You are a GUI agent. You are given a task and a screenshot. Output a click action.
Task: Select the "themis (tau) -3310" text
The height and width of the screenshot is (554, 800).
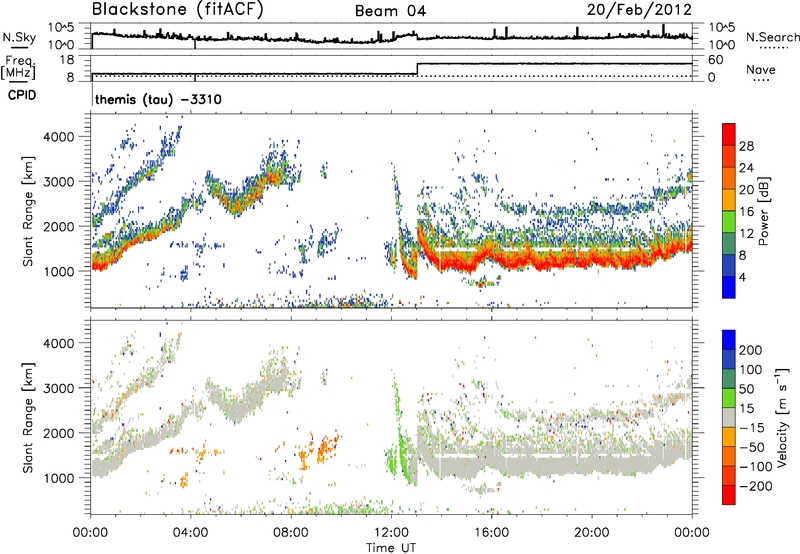(158, 99)
